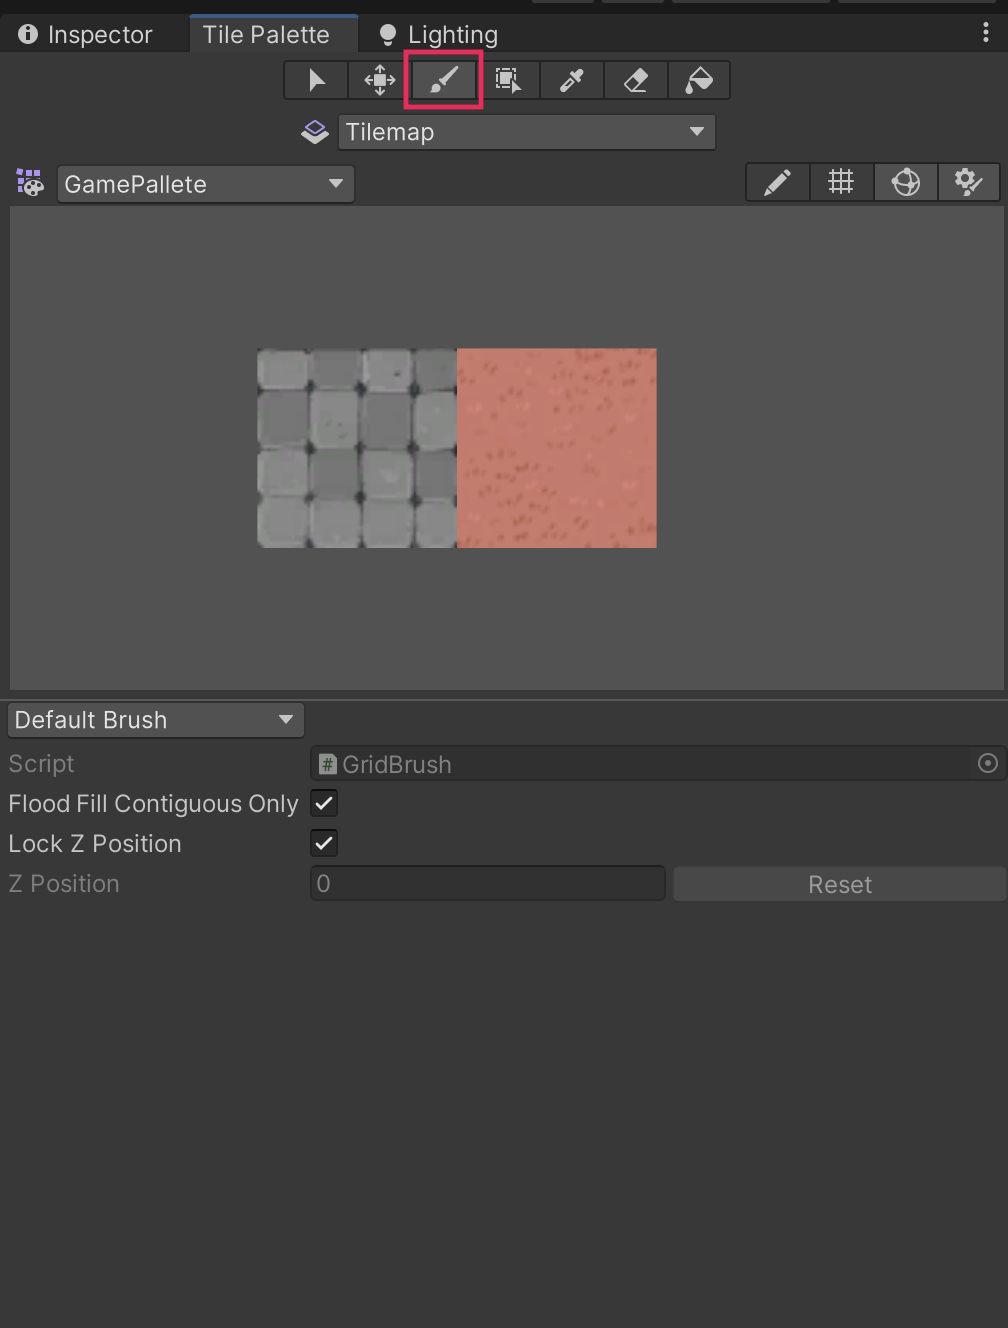Toggle palette edit pencil icon
1008x1328 pixels.
[777, 183]
